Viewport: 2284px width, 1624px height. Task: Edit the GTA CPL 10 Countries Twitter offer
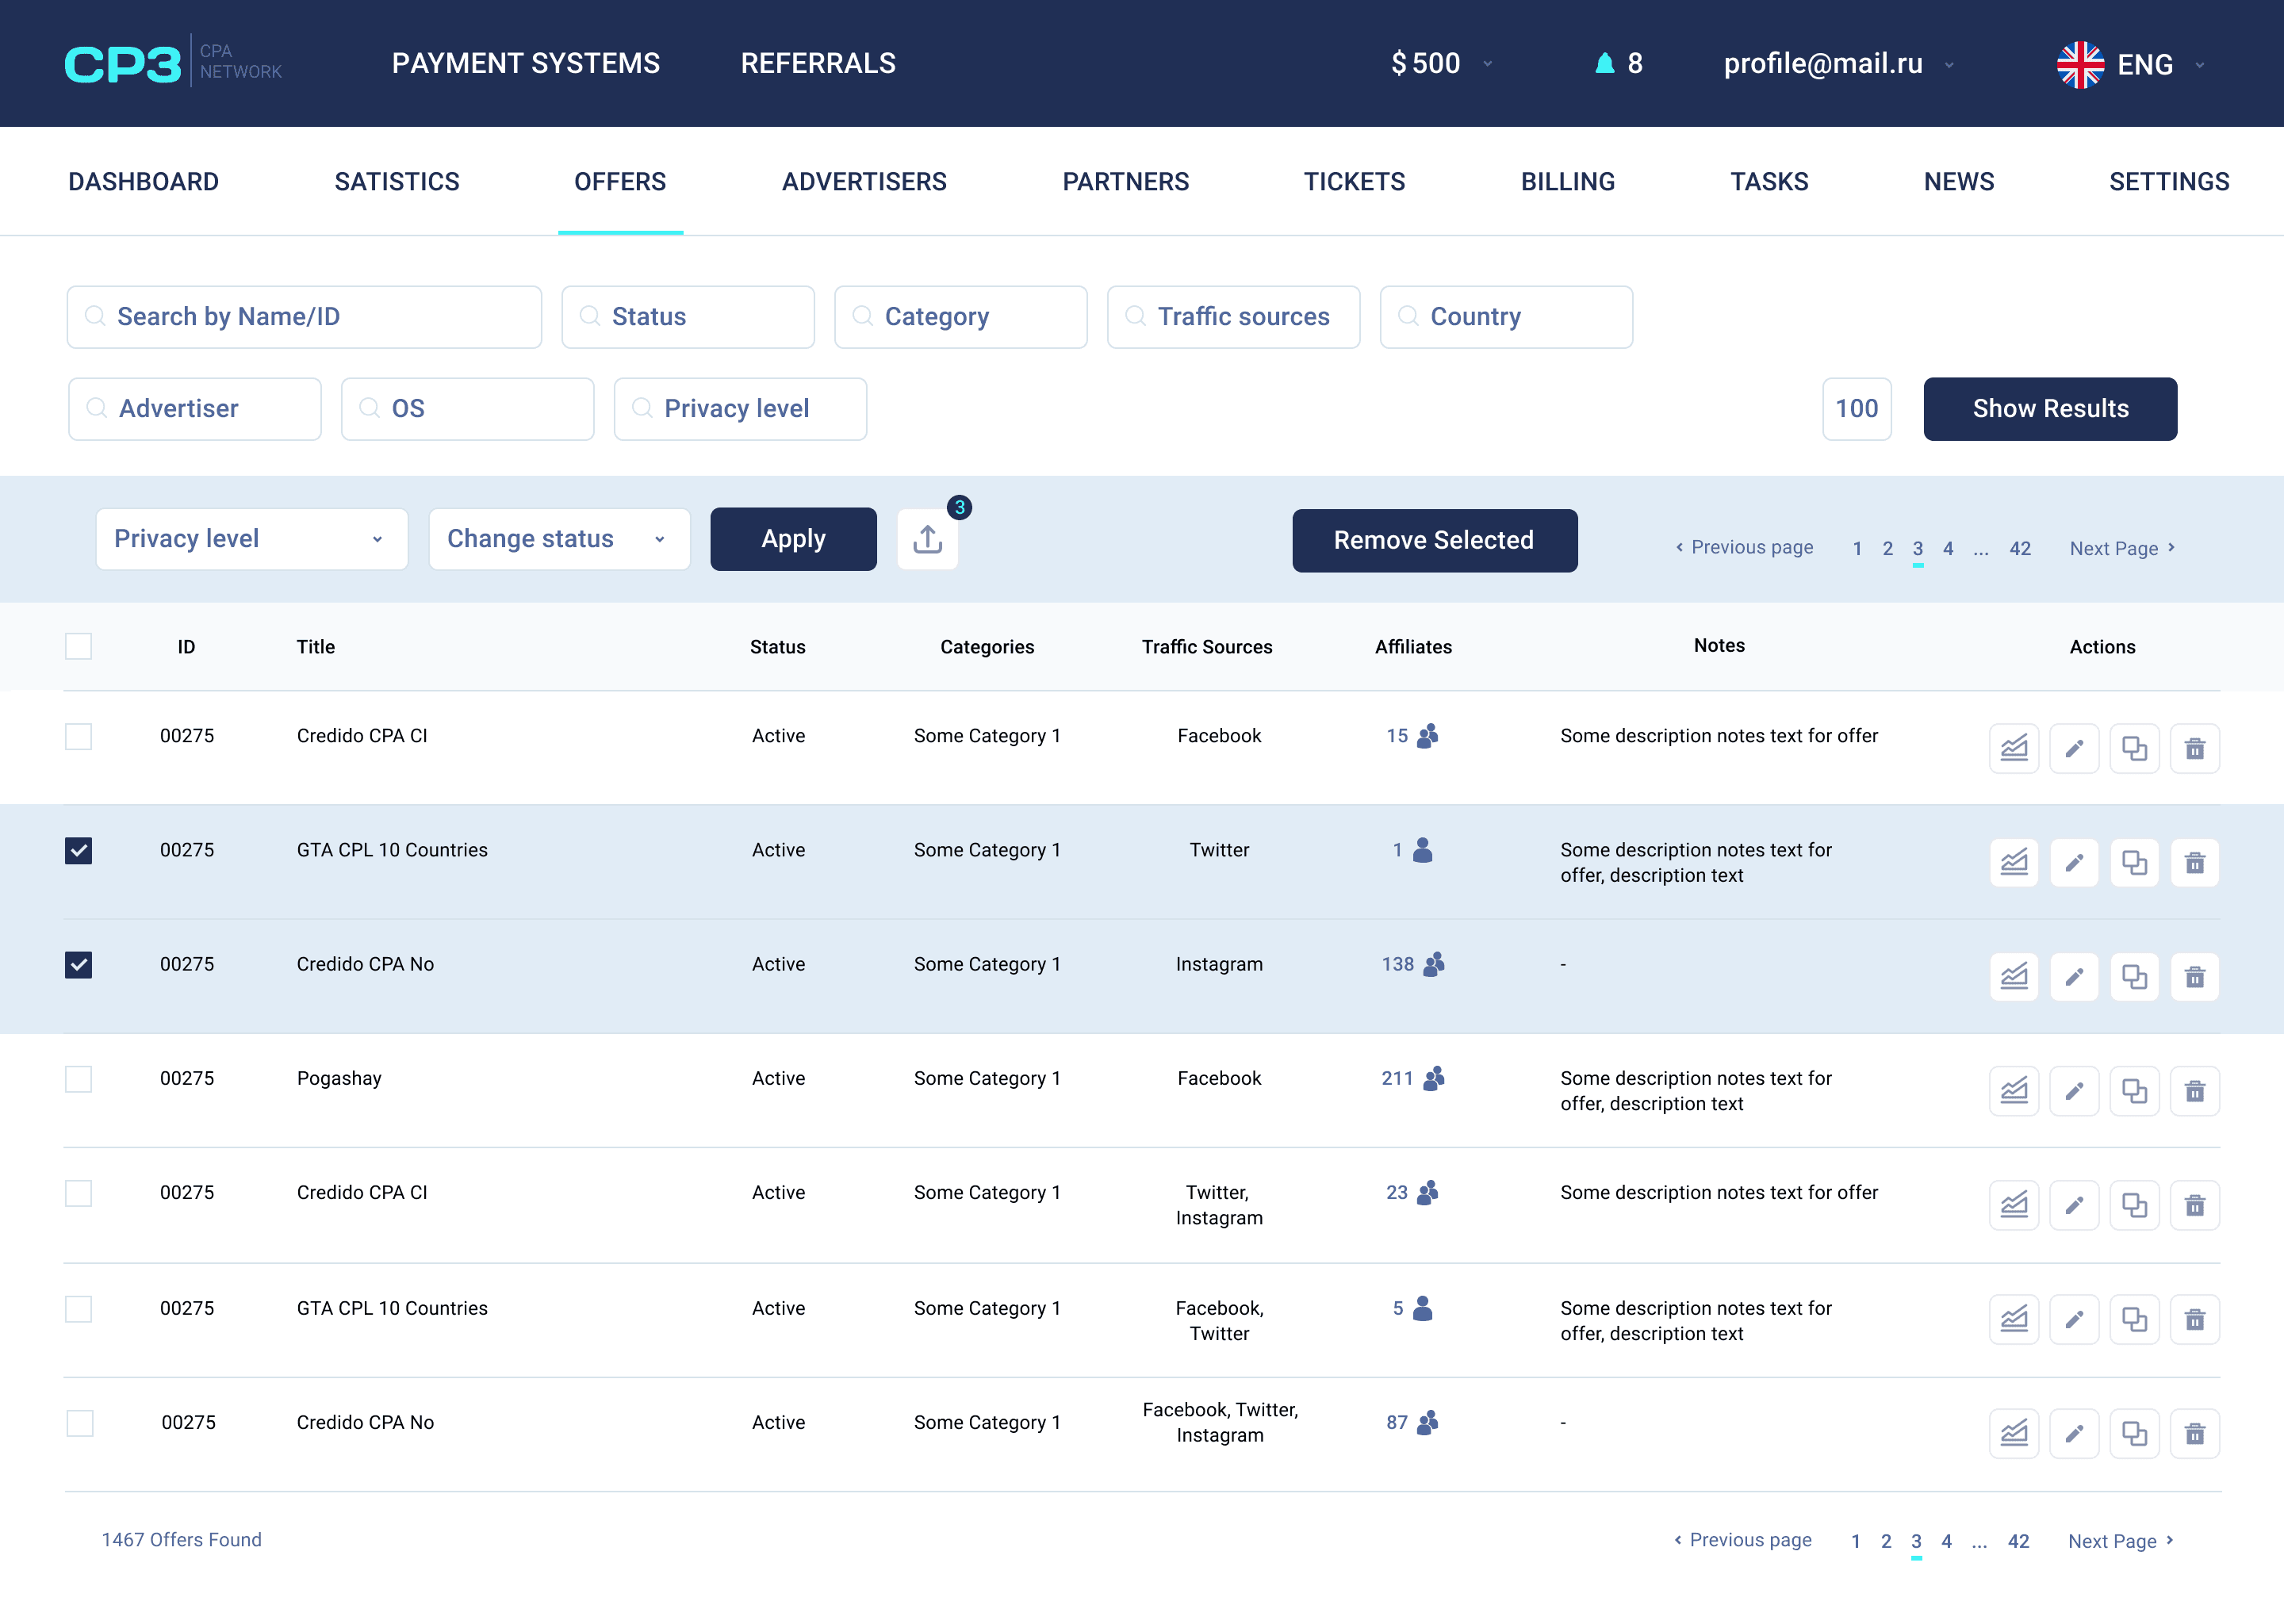pyautogui.click(x=2074, y=862)
